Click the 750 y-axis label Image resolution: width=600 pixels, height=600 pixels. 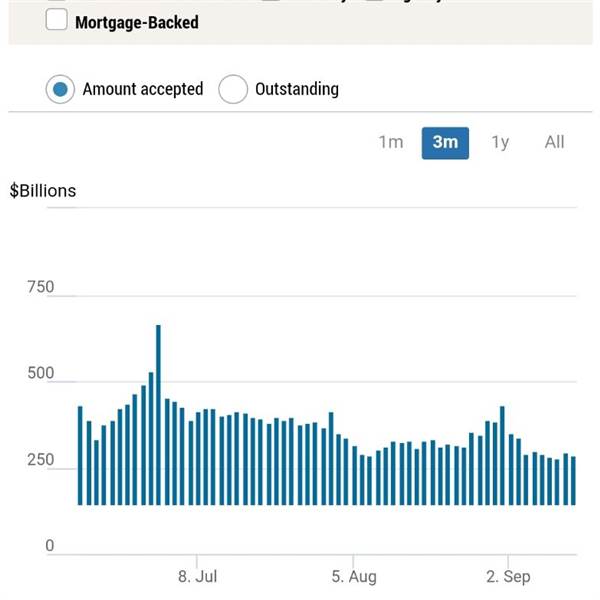click(x=40, y=288)
